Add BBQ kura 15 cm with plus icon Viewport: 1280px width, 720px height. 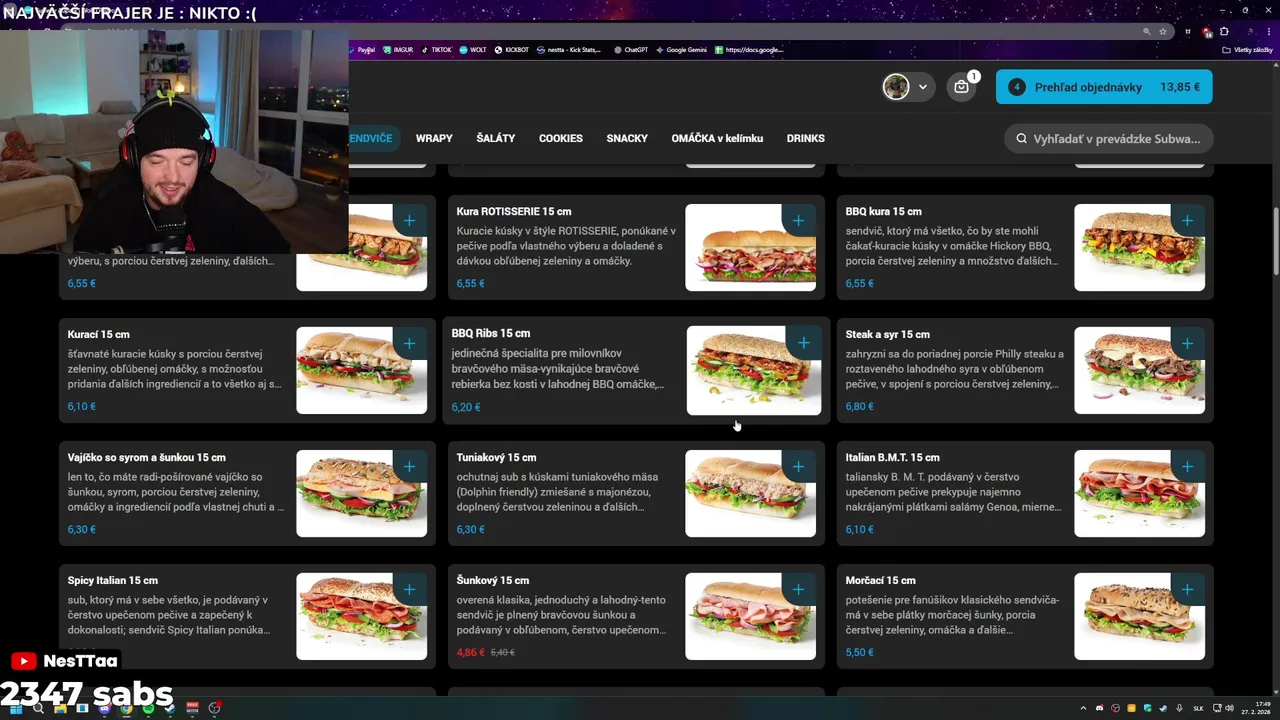pos(1187,220)
